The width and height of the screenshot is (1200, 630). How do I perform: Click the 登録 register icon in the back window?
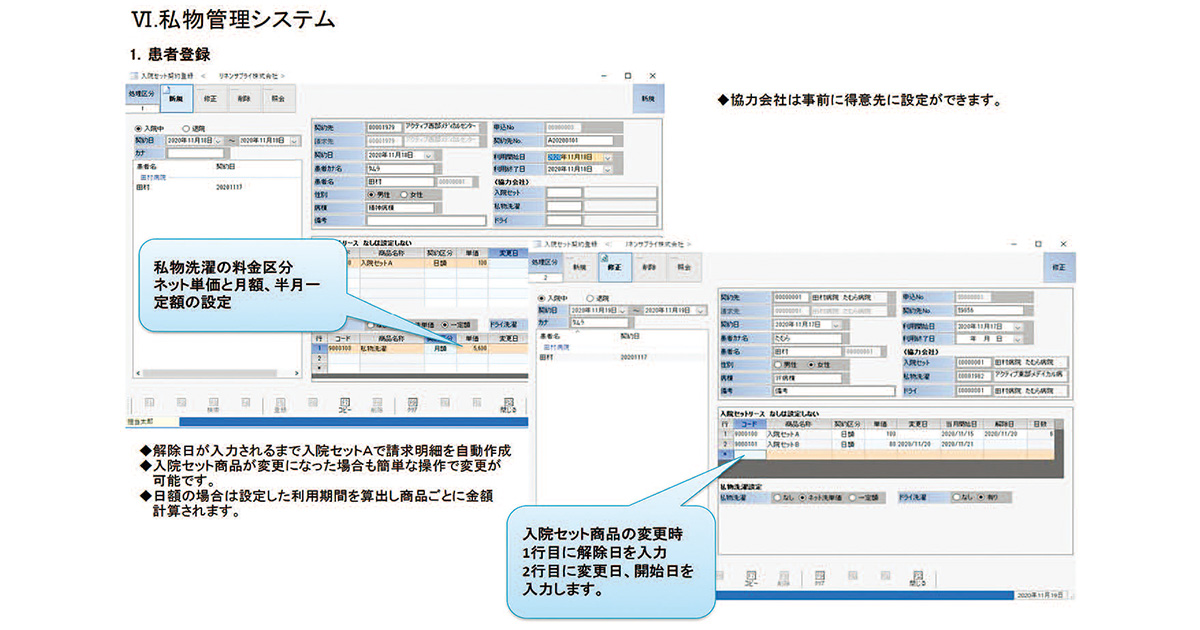click(x=282, y=406)
